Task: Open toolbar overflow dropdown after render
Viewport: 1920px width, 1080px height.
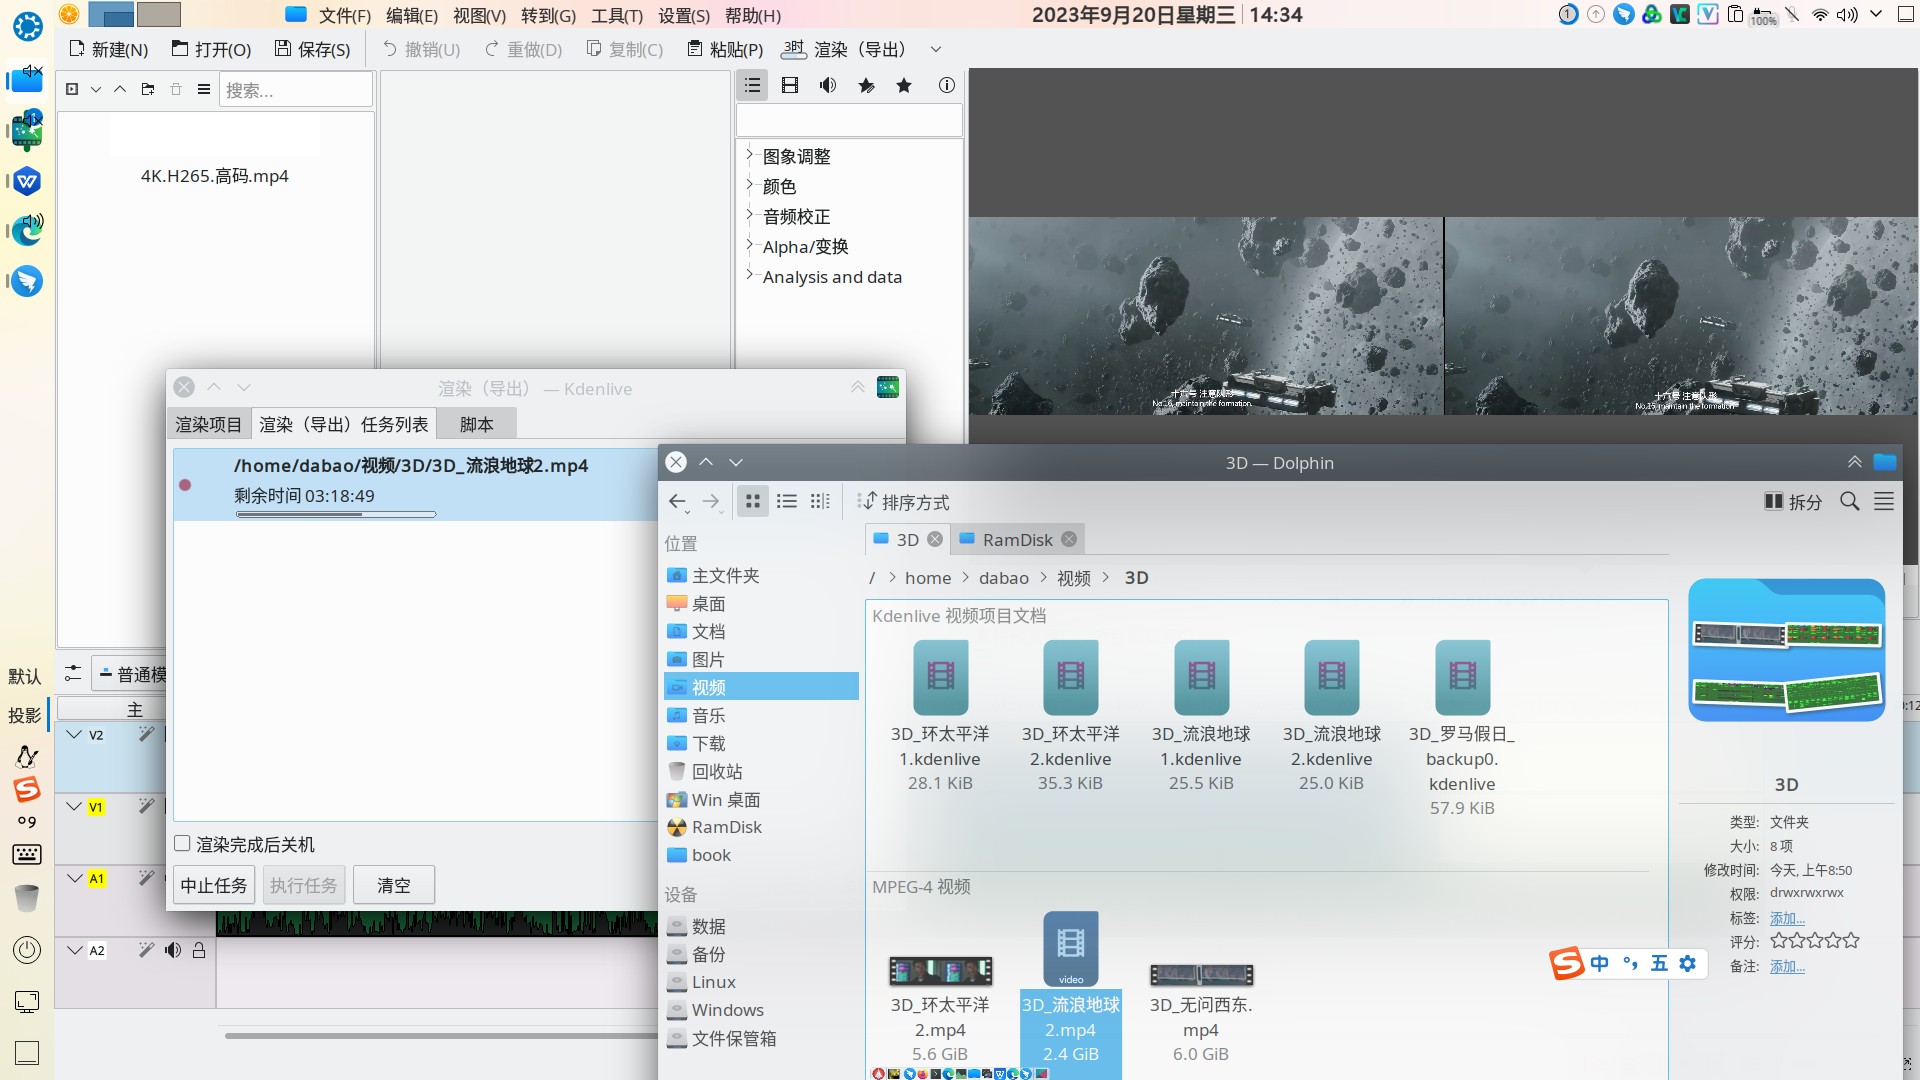Action: [x=936, y=49]
